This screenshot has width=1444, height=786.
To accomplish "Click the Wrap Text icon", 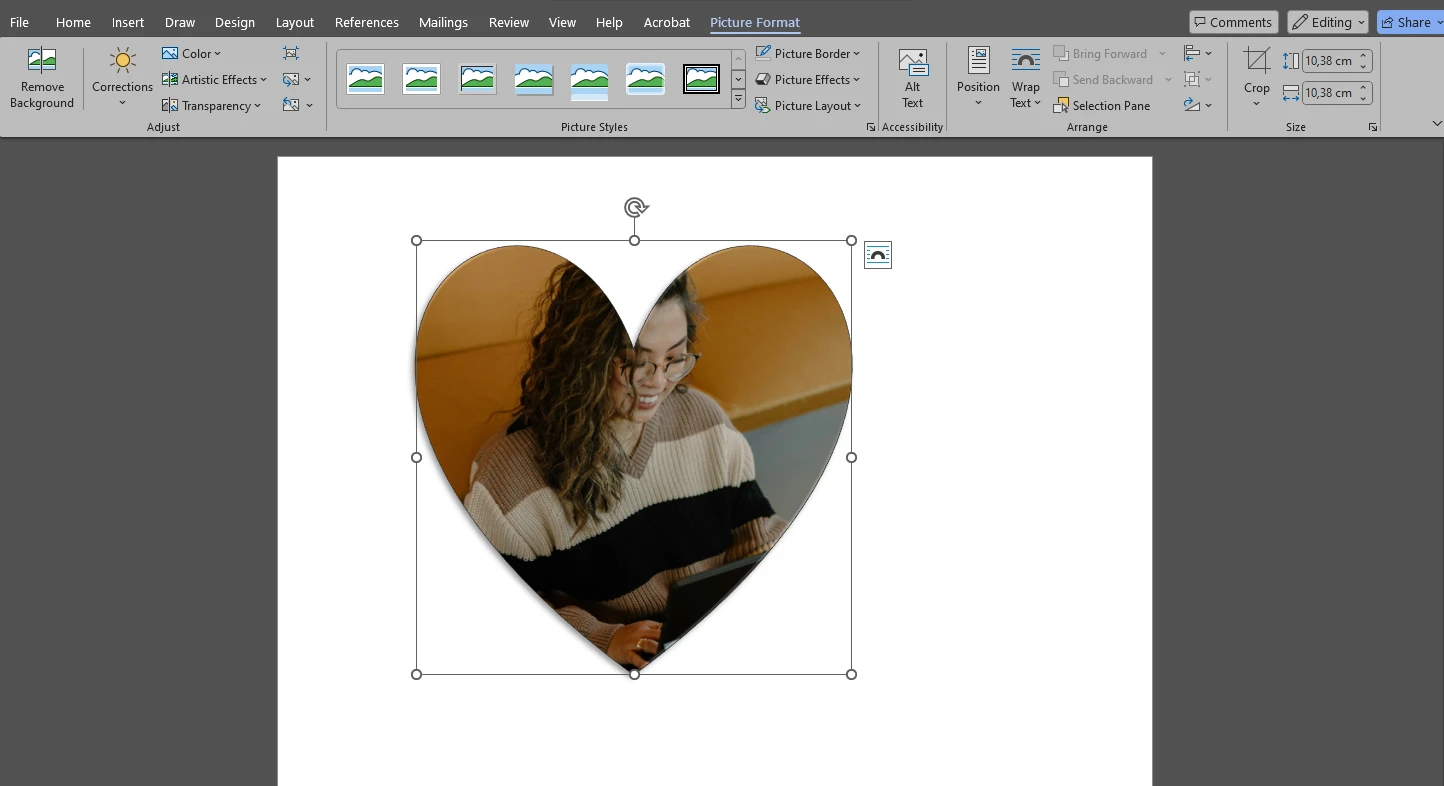I will click(x=1025, y=61).
